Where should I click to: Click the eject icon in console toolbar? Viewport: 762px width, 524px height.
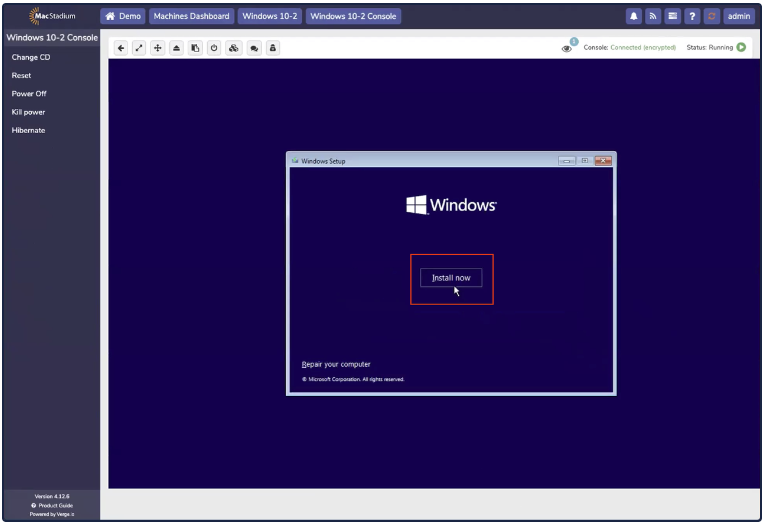tap(177, 48)
